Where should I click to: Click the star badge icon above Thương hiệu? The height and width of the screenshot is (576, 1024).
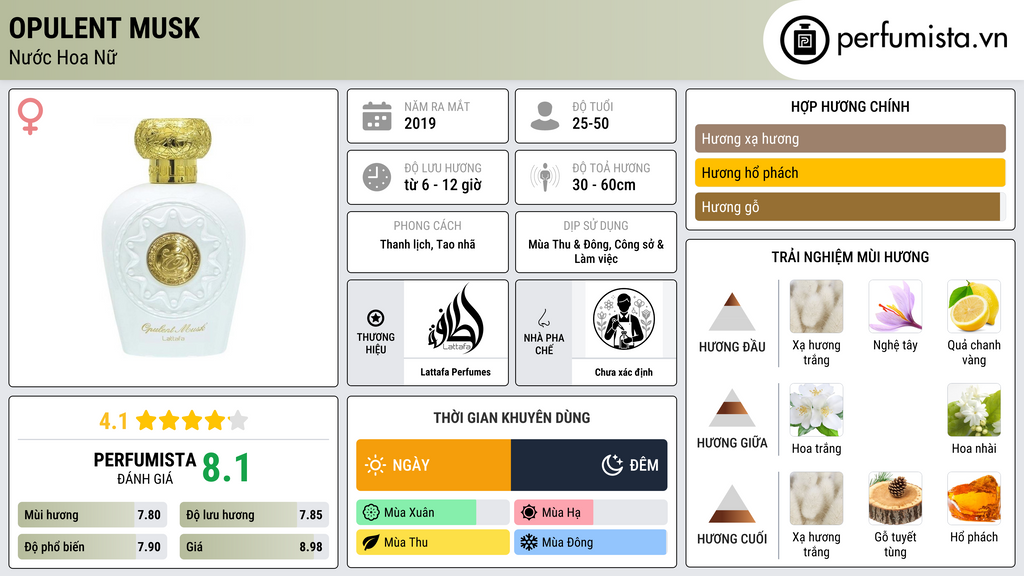(376, 318)
